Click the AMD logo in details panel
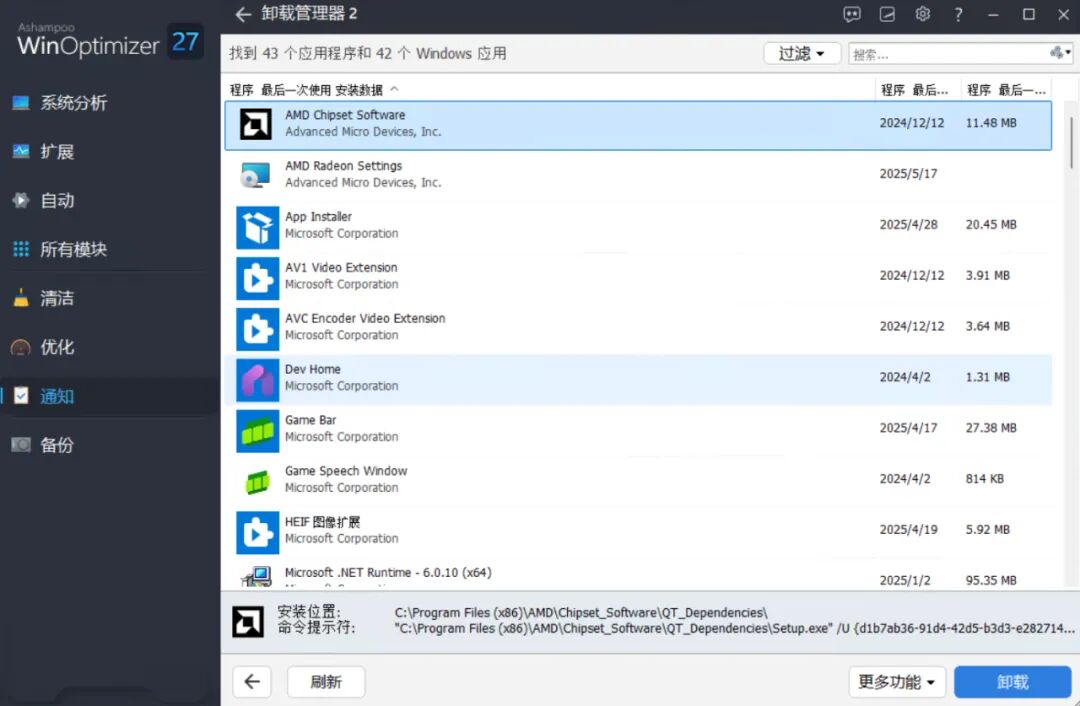 click(247, 621)
